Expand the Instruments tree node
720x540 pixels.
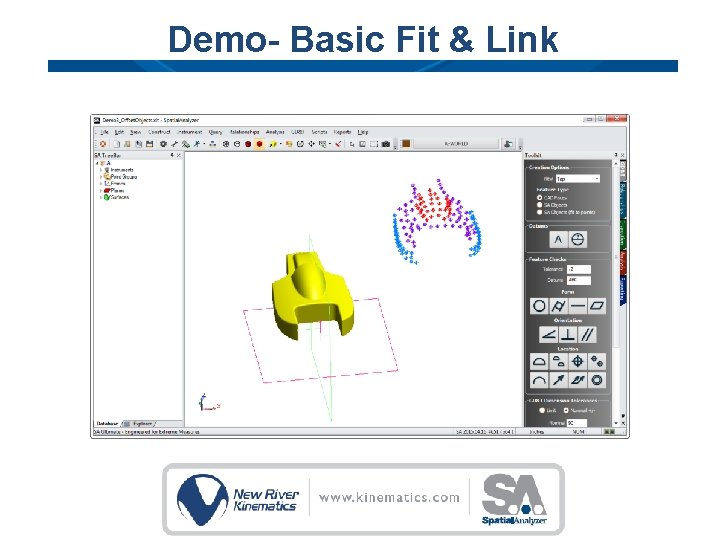click(101, 170)
